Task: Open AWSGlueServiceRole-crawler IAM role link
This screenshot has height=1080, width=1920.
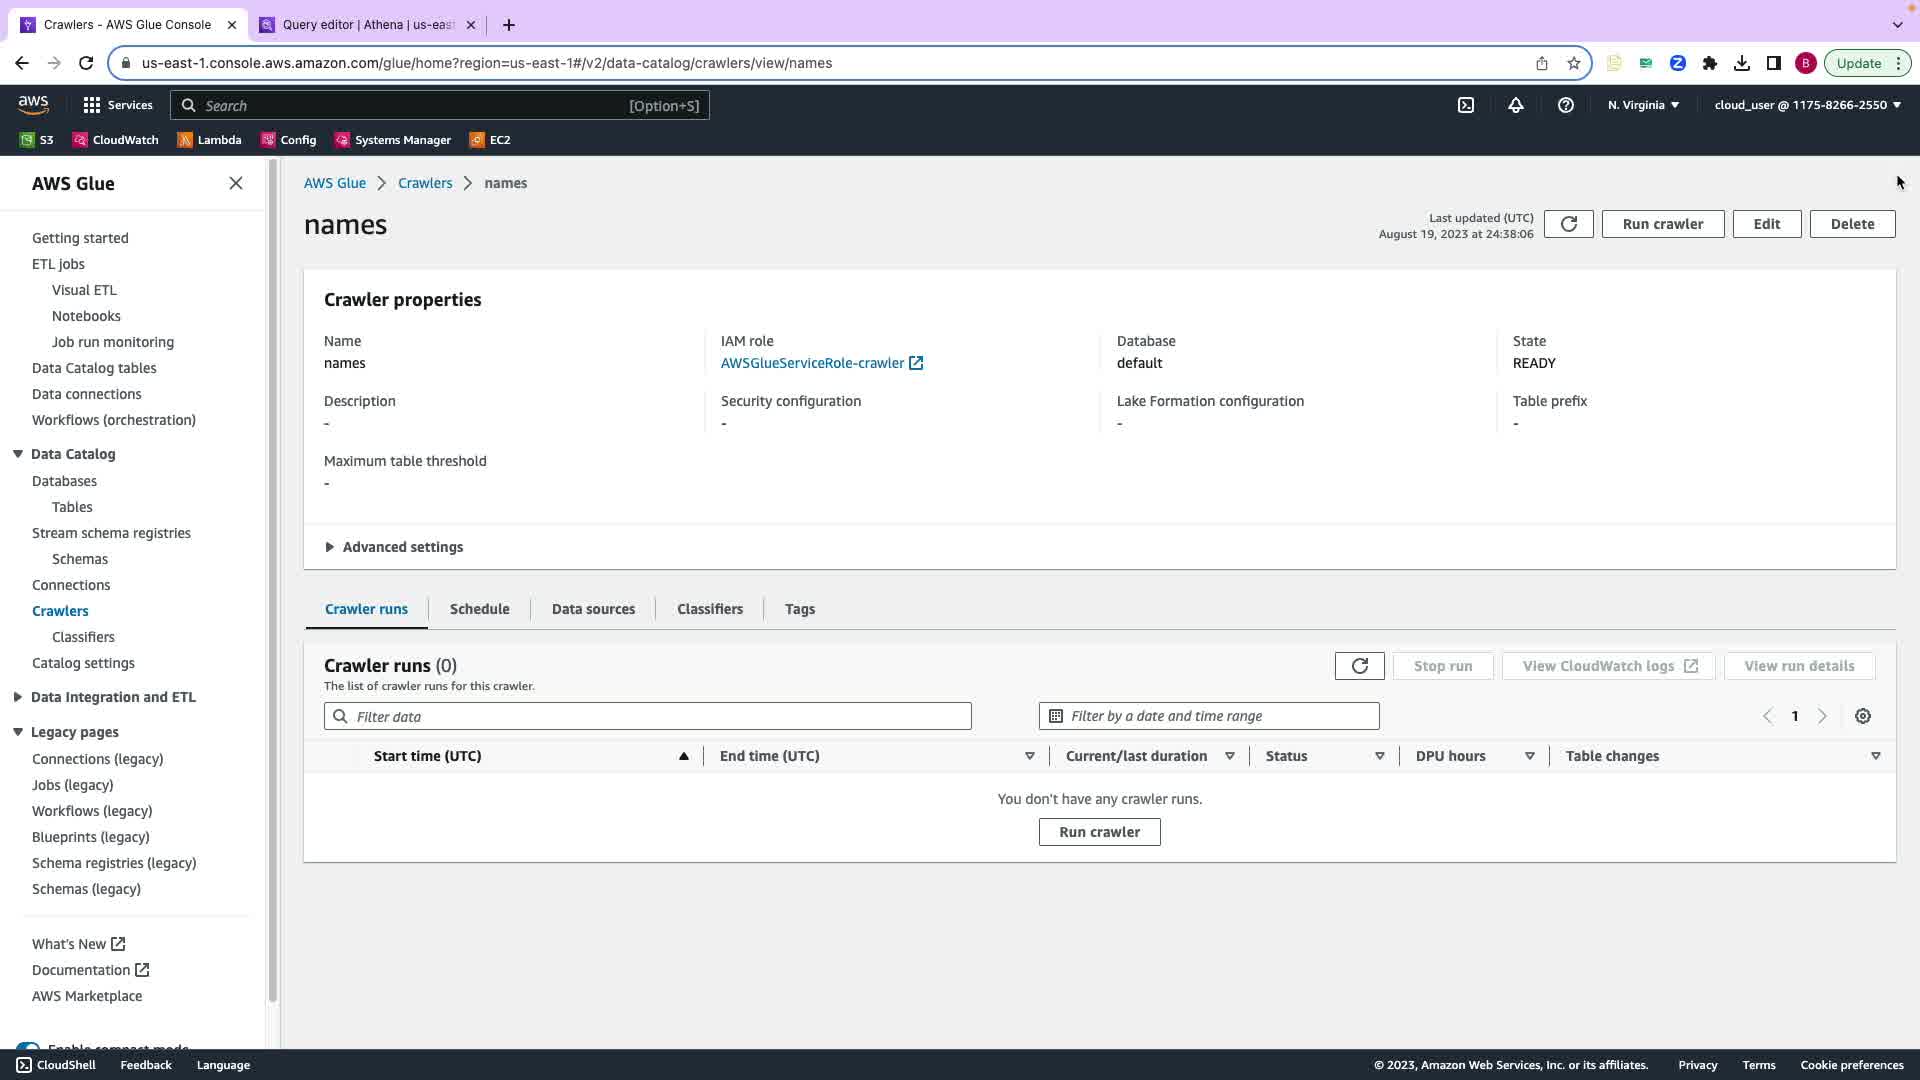Action: 812,363
